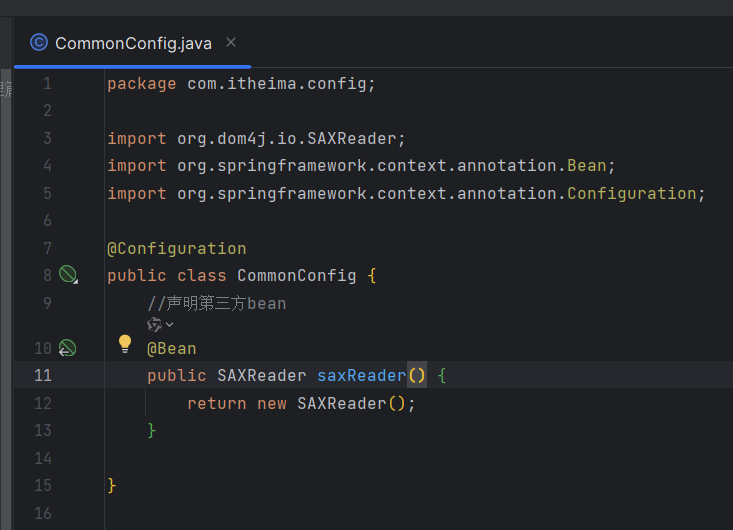This screenshot has height=530, width=733.
Task: Click the closing brace on line 15
Action: tap(112, 485)
